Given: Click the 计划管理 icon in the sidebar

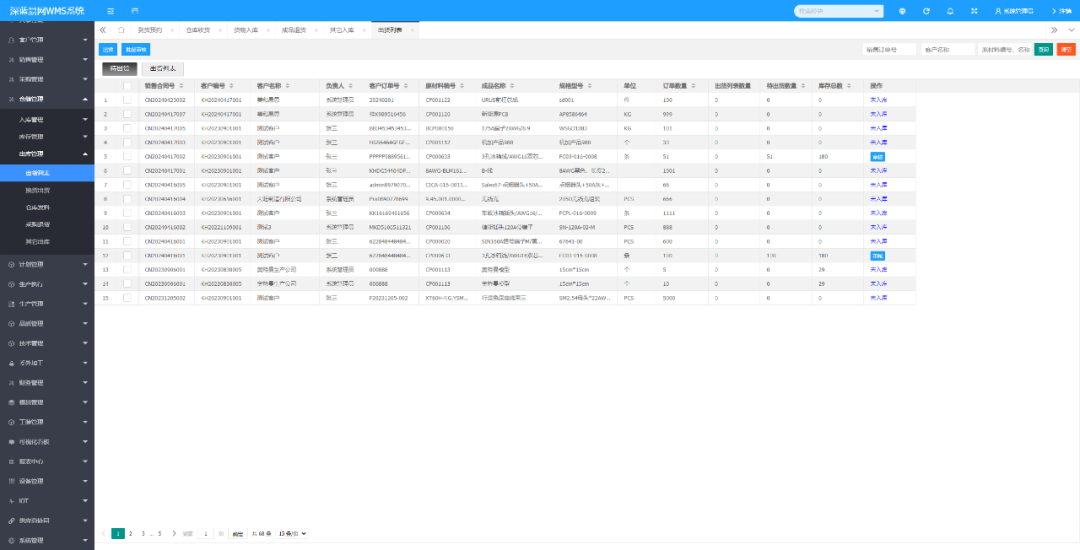Looking at the screenshot, I should tap(12, 264).
